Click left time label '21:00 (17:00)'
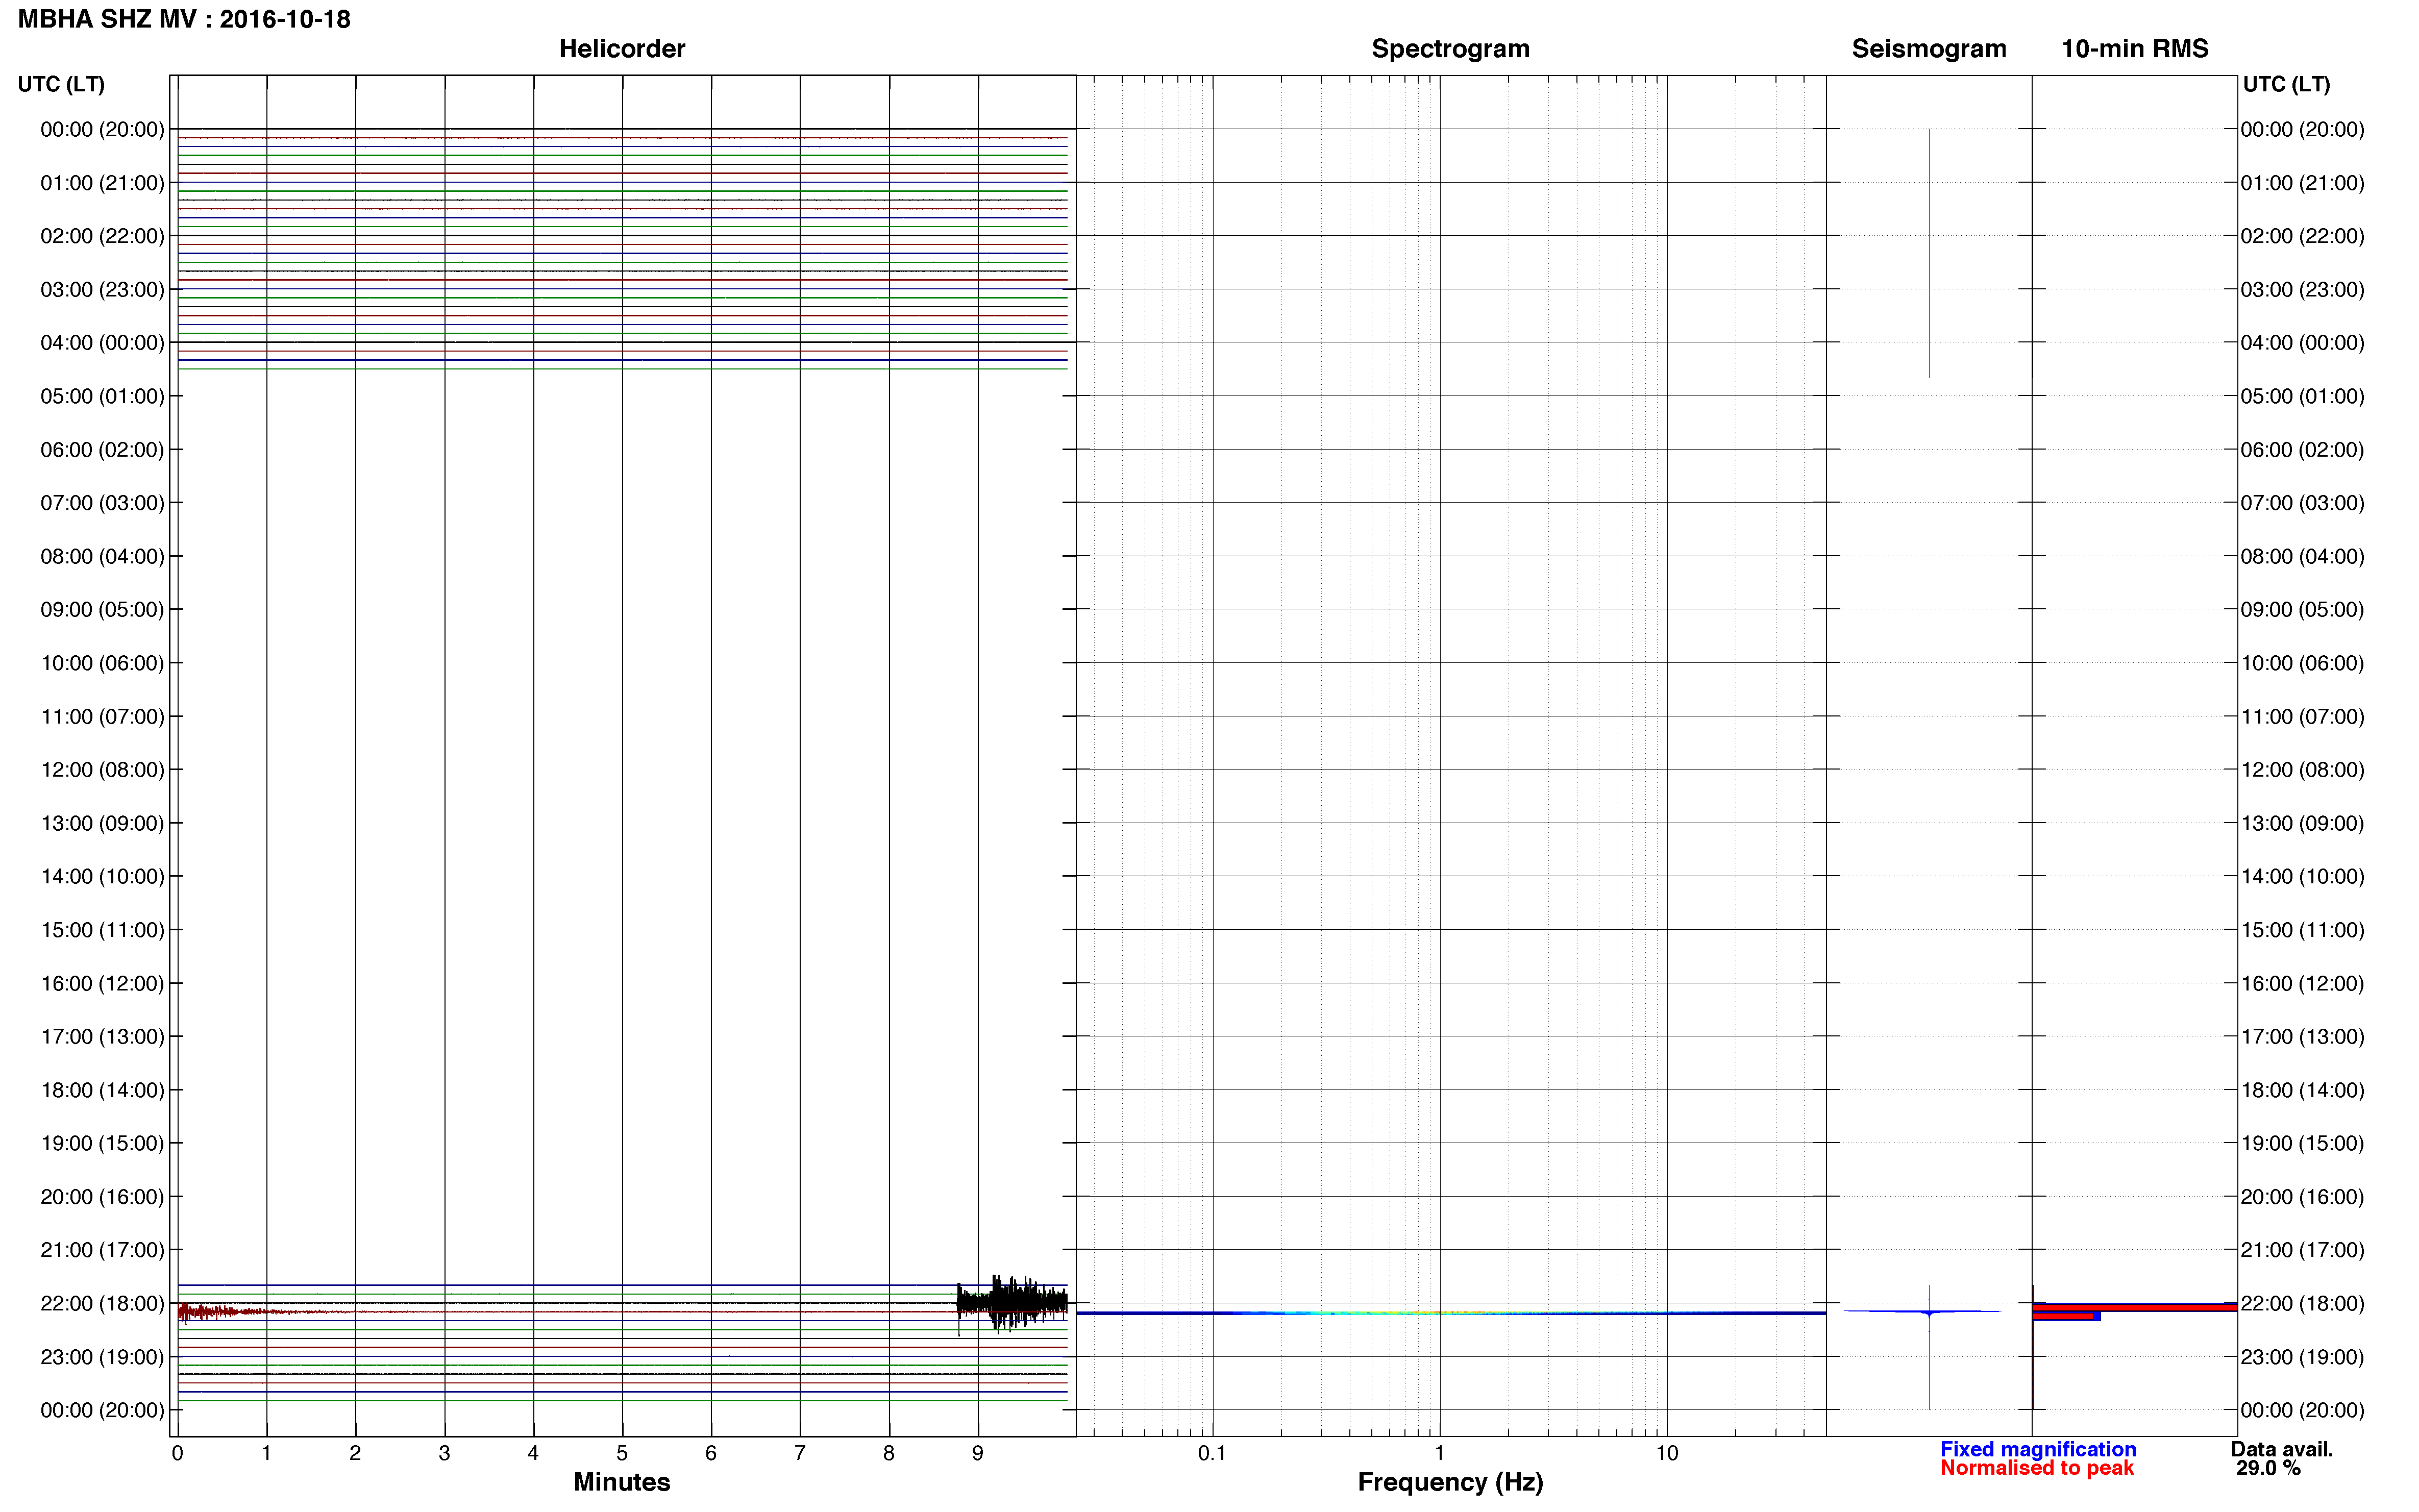This screenshot has height=1512, width=2419. tap(102, 1250)
